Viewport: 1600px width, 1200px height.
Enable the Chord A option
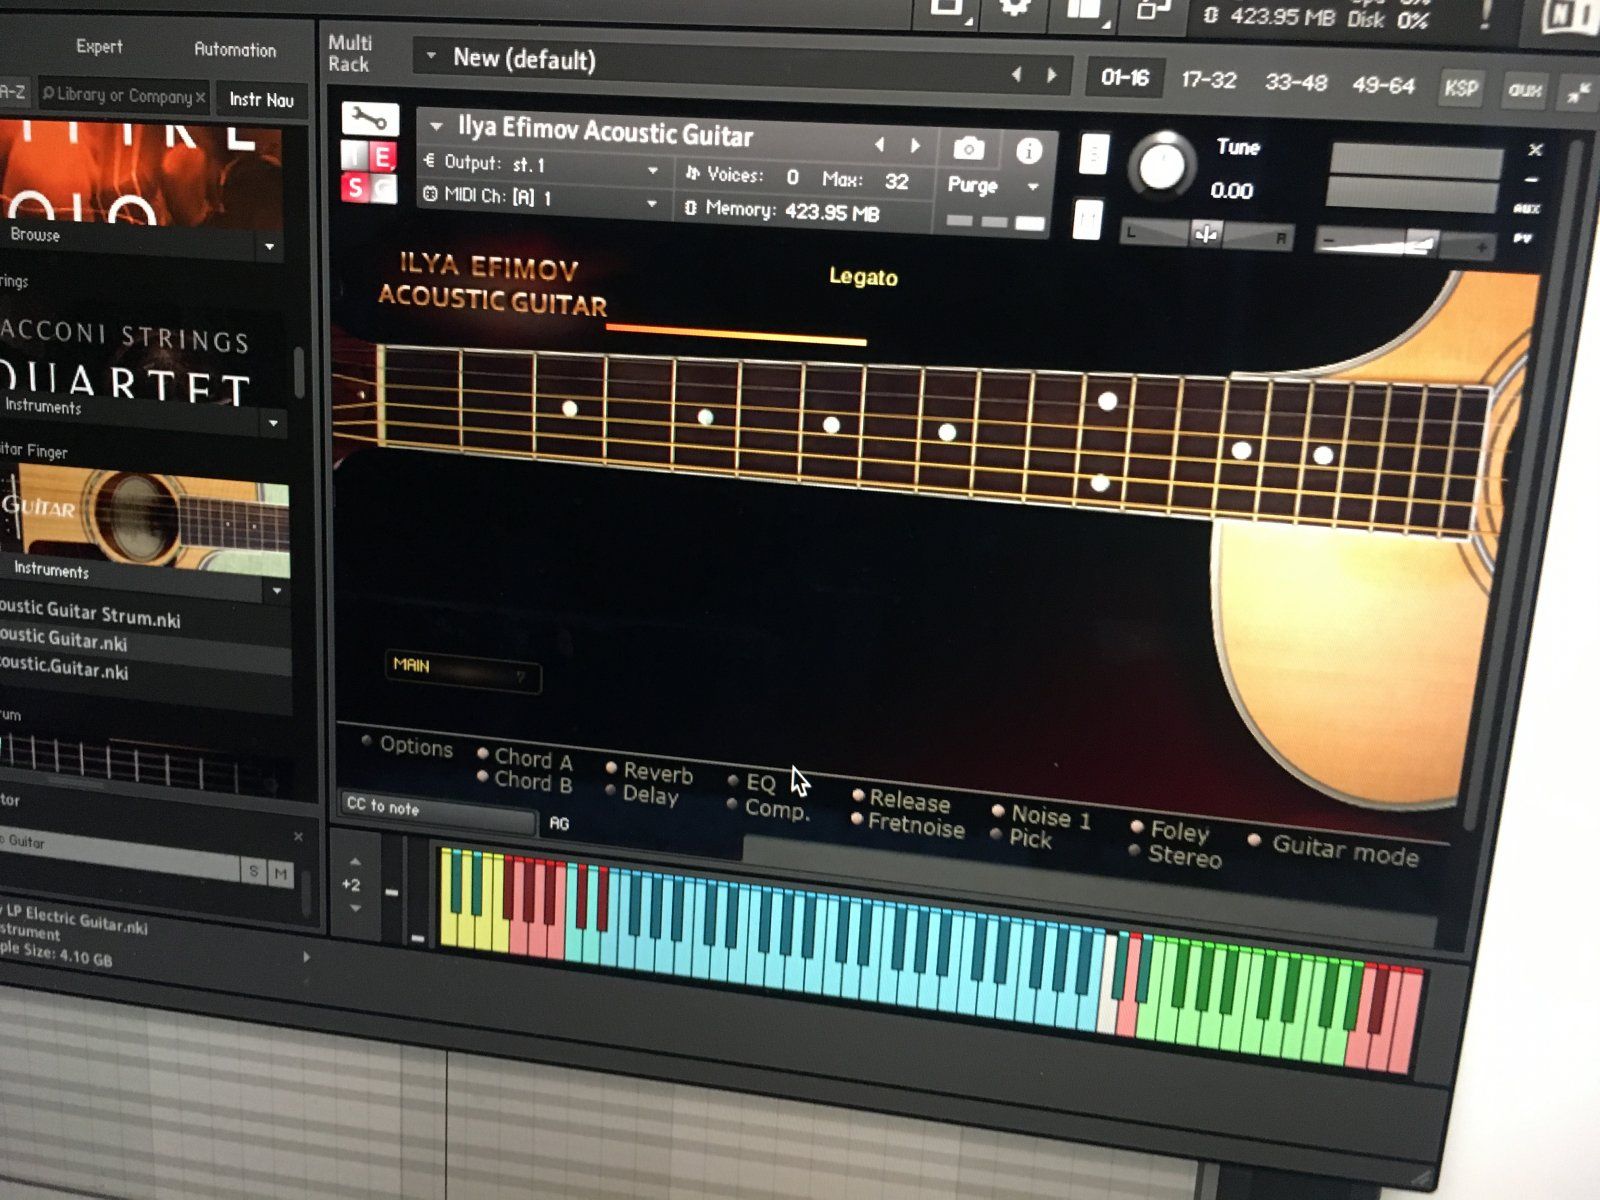(483, 753)
